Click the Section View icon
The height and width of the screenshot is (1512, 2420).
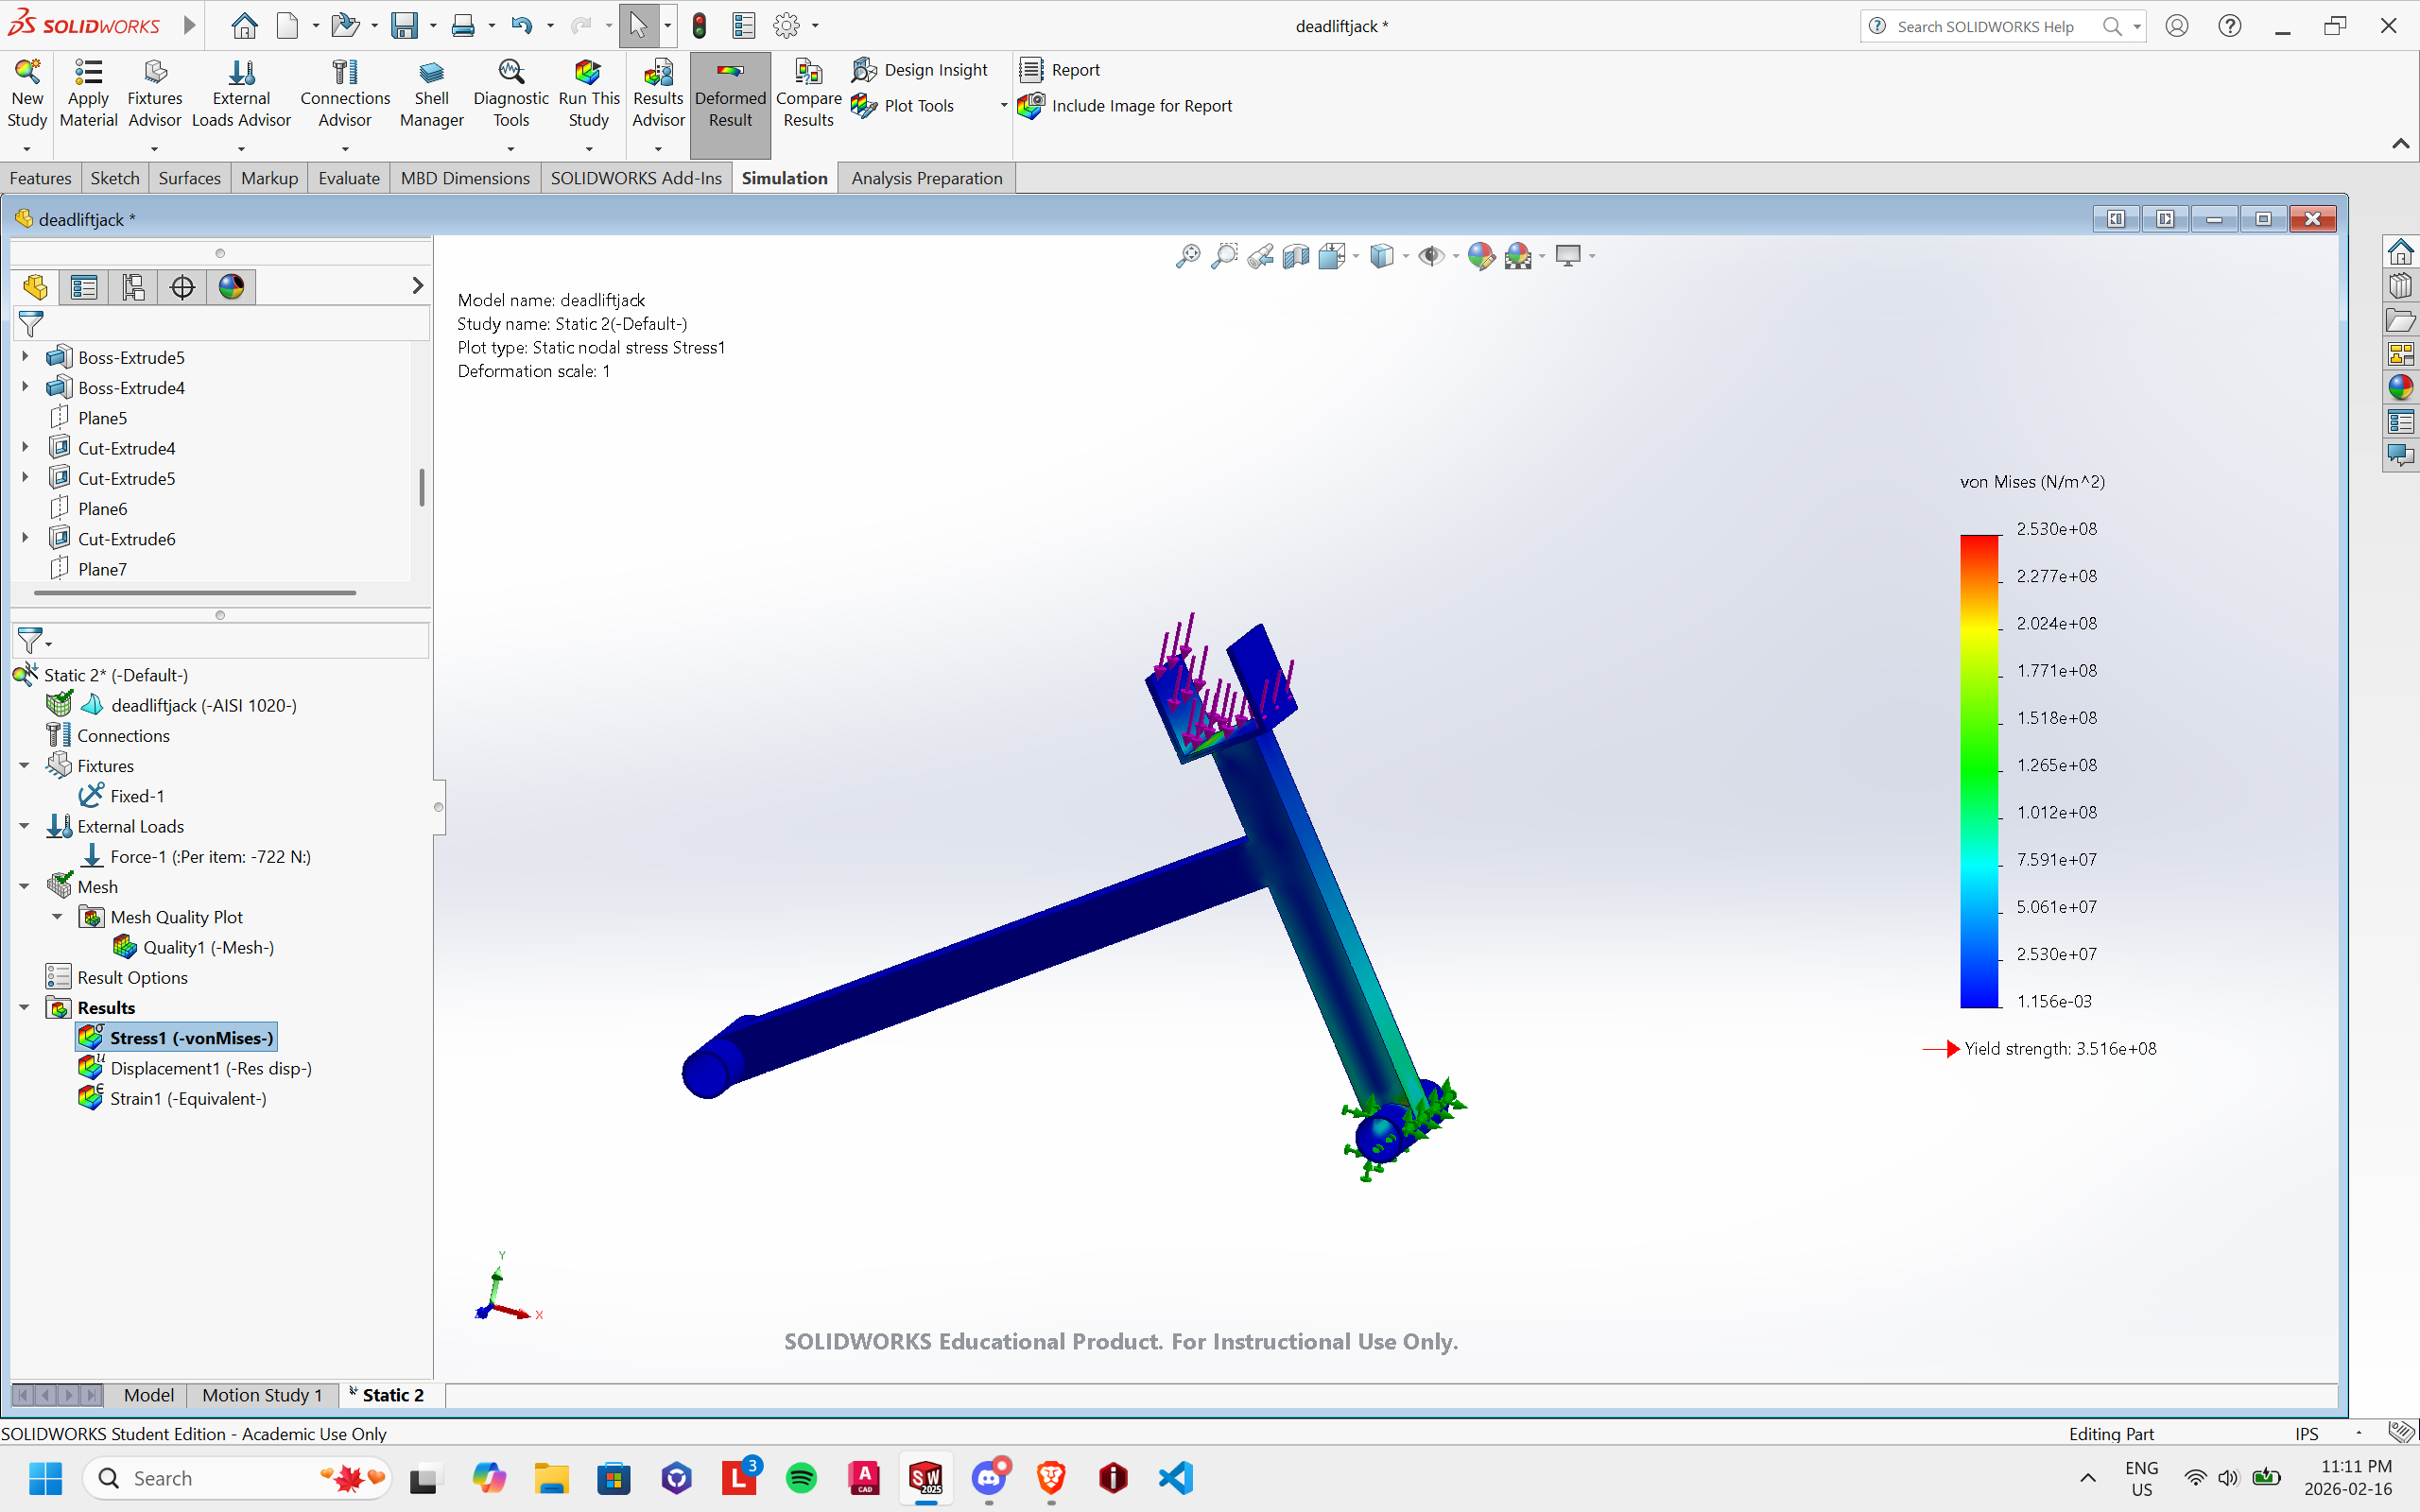tap(1296, 257)
